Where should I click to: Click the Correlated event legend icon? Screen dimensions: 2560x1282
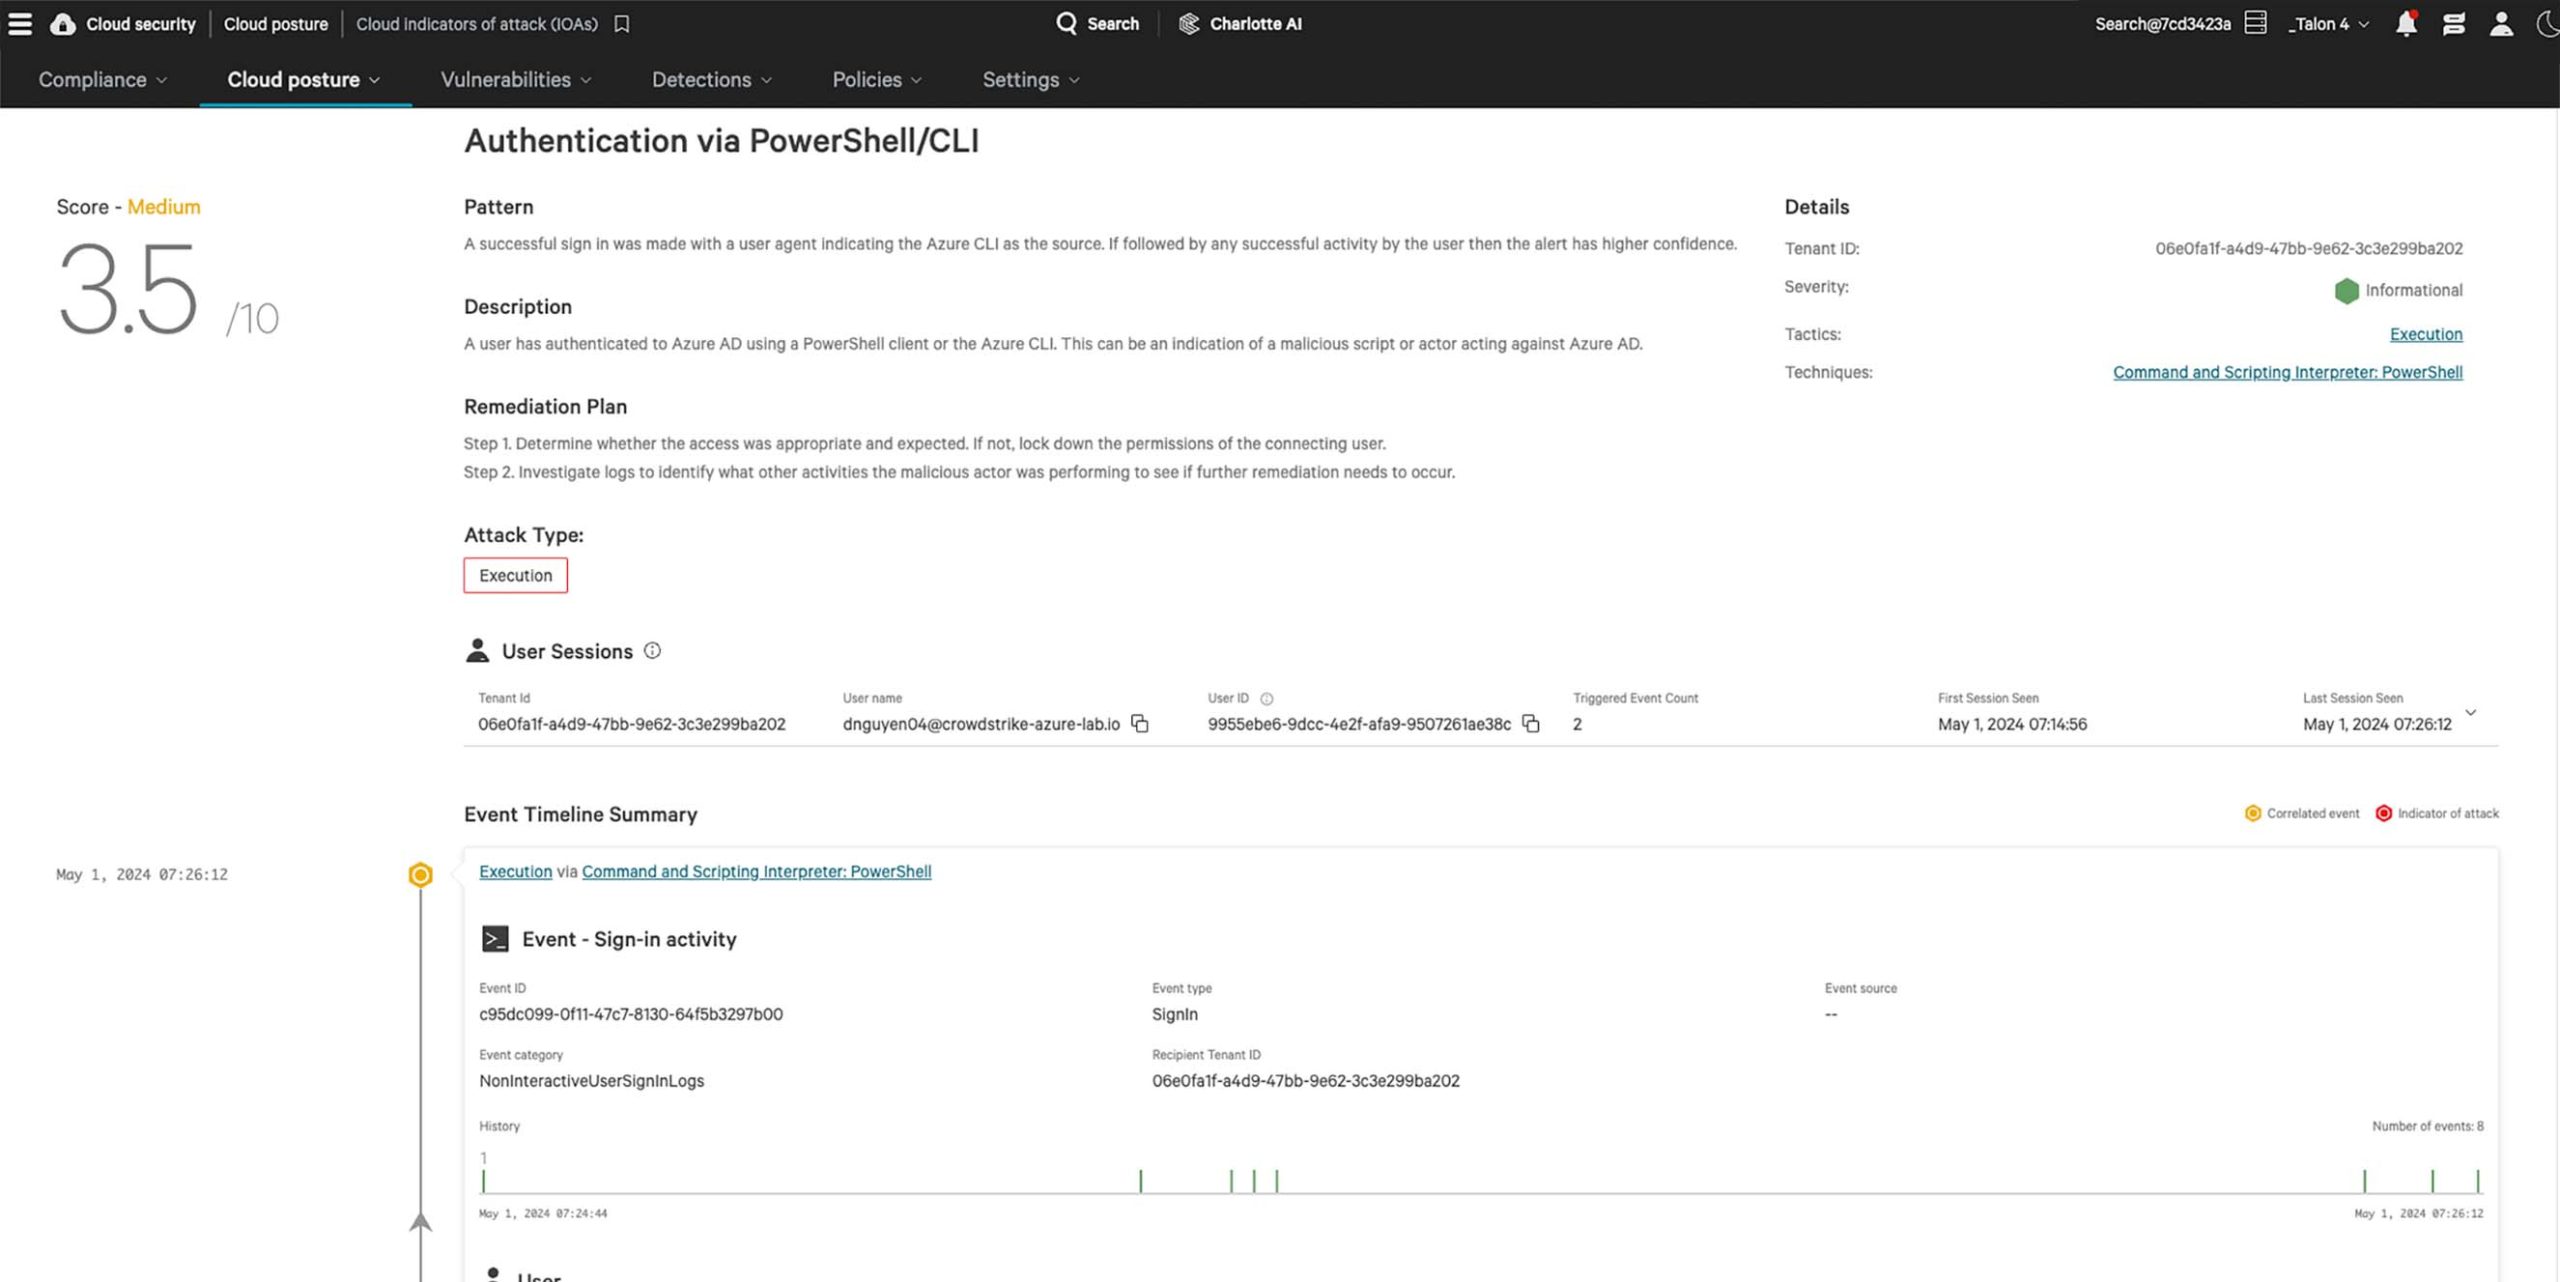pyautogui.click(x=2252, y=813)
